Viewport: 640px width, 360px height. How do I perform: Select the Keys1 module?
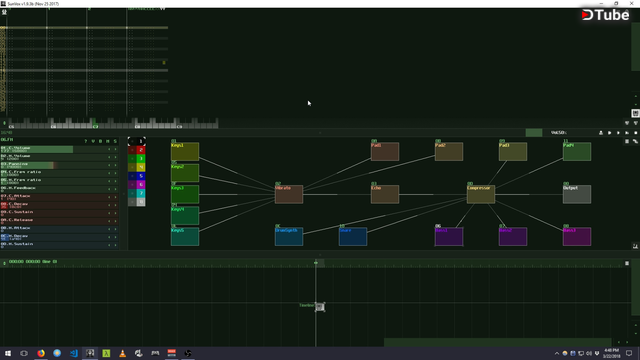pyautogui.click(x=185, y=151)
